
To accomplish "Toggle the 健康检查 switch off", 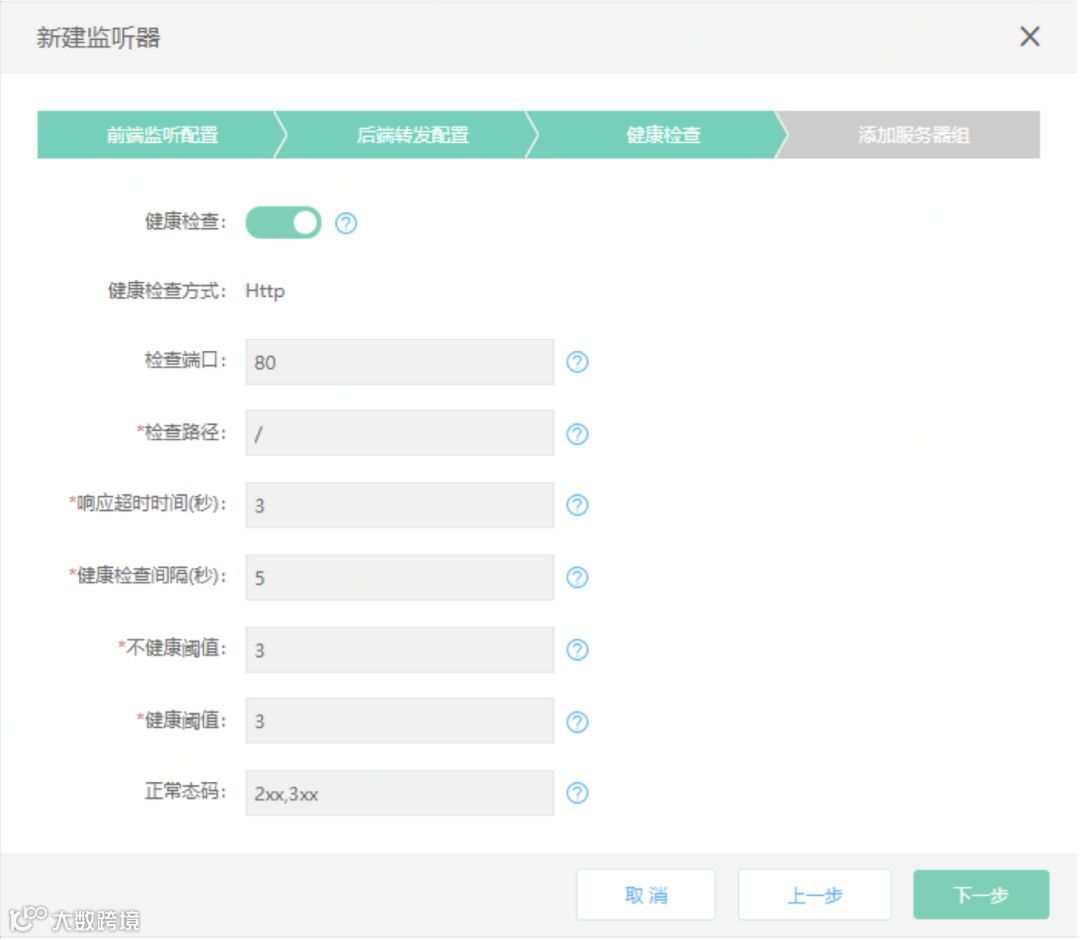I will pos(283,222).
